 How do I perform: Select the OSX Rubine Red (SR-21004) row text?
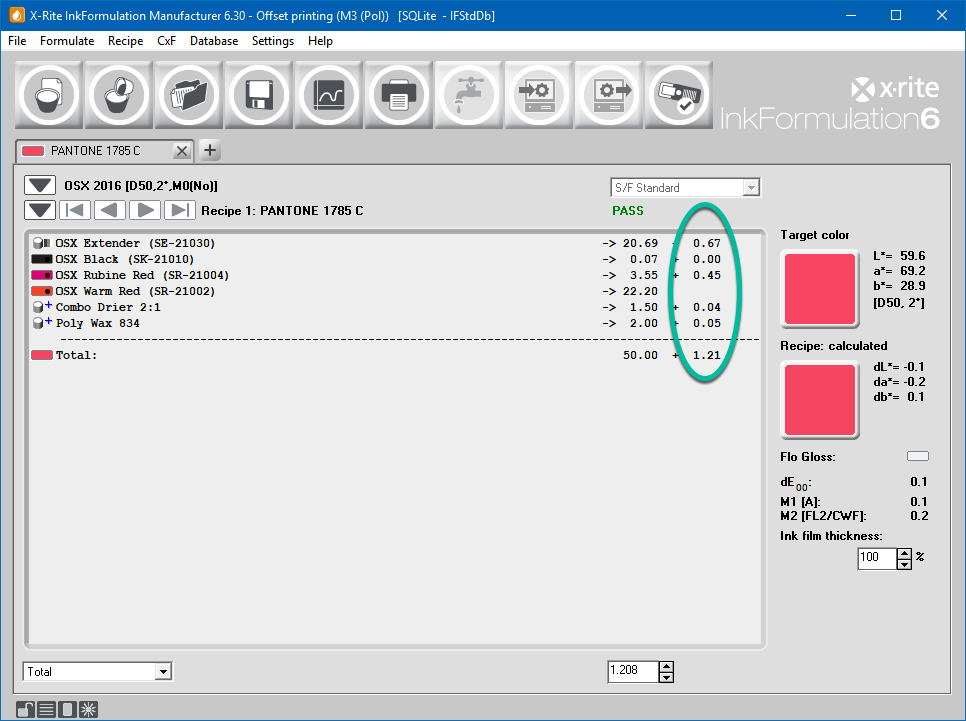click(x=142, y=275)
